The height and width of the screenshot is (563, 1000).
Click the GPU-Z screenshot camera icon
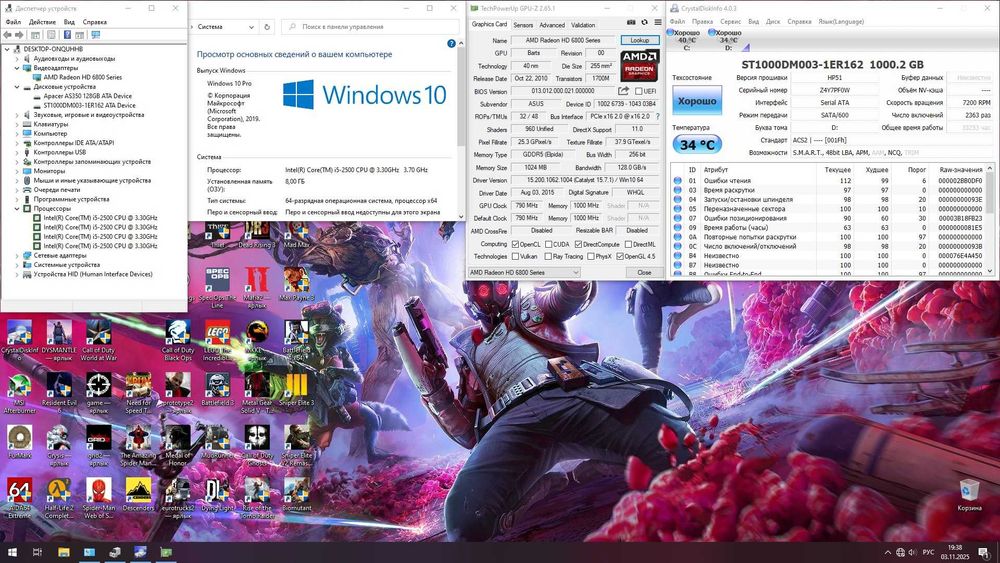pos(631,22)
